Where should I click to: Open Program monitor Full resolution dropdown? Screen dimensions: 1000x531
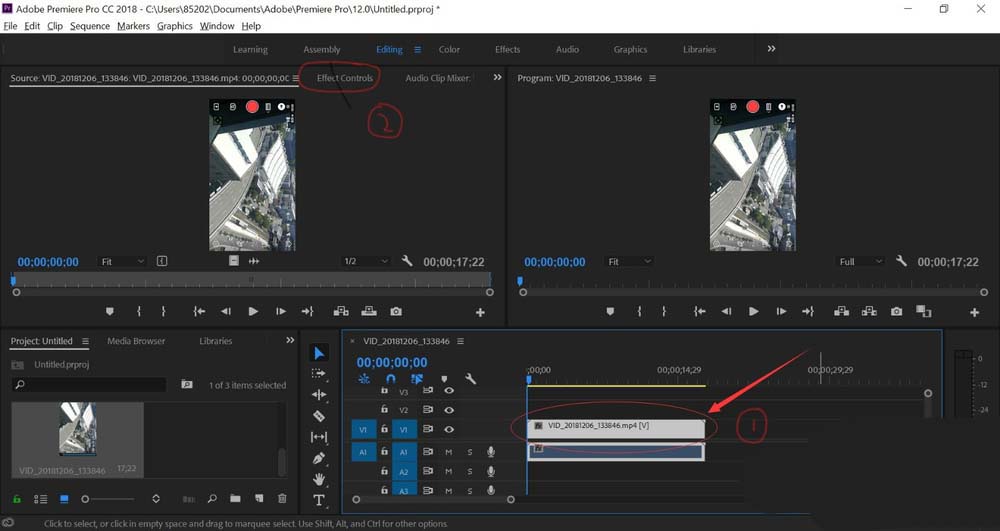(x=860, y=262)
